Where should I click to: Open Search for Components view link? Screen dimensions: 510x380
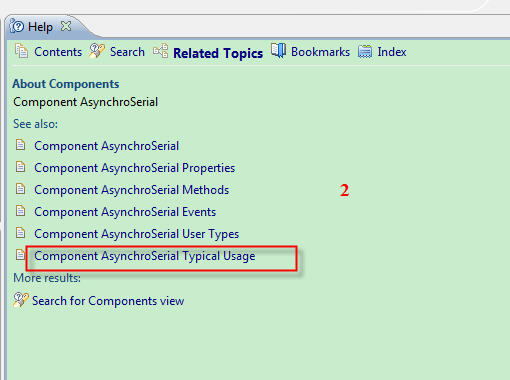[108, 301]
